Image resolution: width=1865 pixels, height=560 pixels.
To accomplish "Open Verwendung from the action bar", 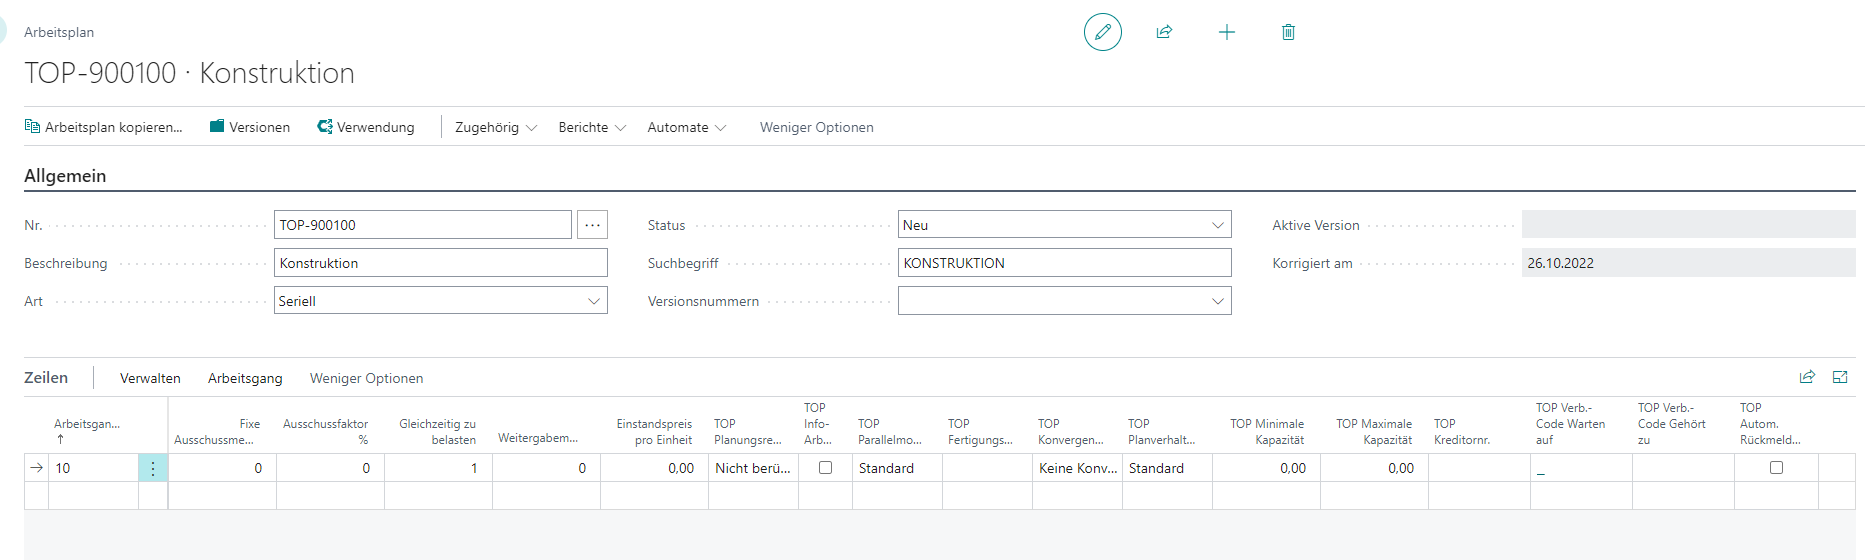I will tap(365, 127).
